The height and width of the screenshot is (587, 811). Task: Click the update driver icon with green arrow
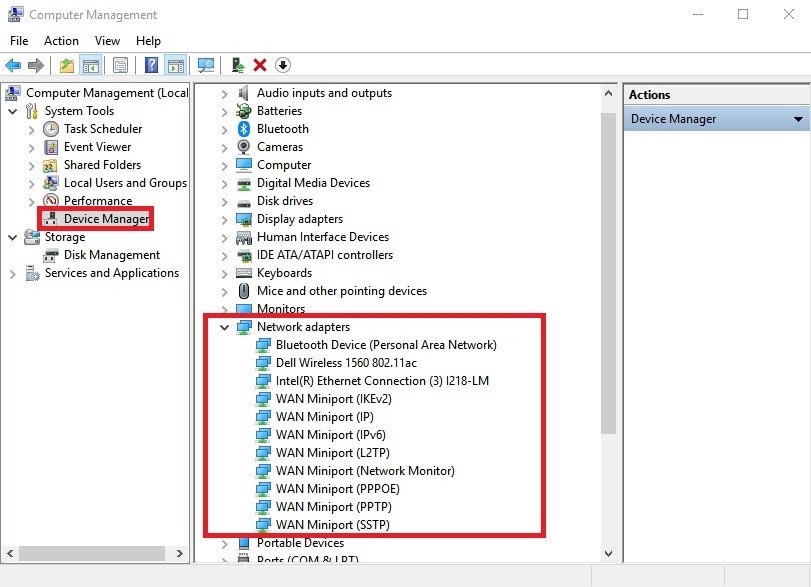click(238, 65)
